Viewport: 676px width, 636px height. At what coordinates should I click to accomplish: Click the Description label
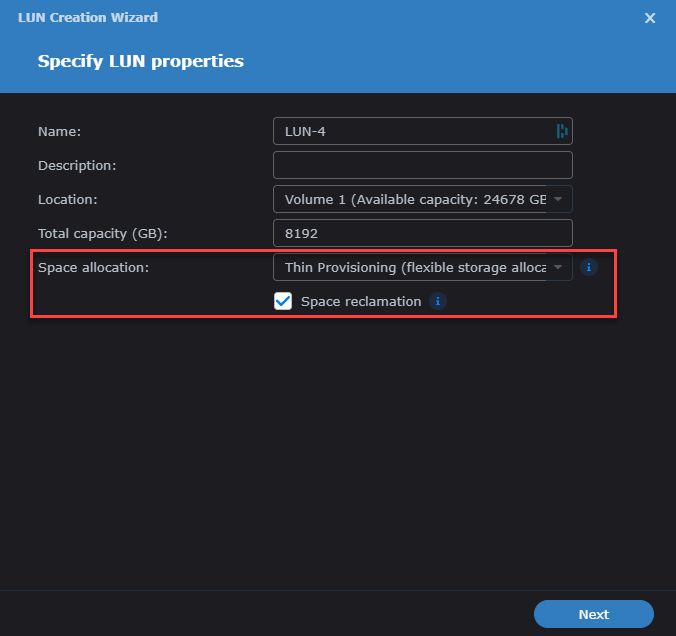[x=77, y=166]
